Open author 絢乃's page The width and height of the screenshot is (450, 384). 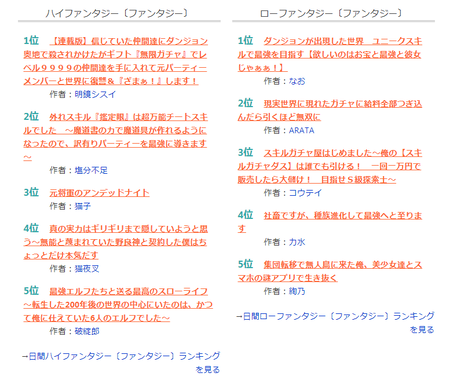tap(297, 291)
